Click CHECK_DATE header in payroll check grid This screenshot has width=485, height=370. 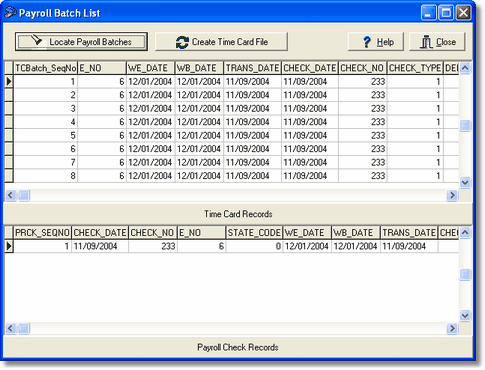click(x=100, y=233)
